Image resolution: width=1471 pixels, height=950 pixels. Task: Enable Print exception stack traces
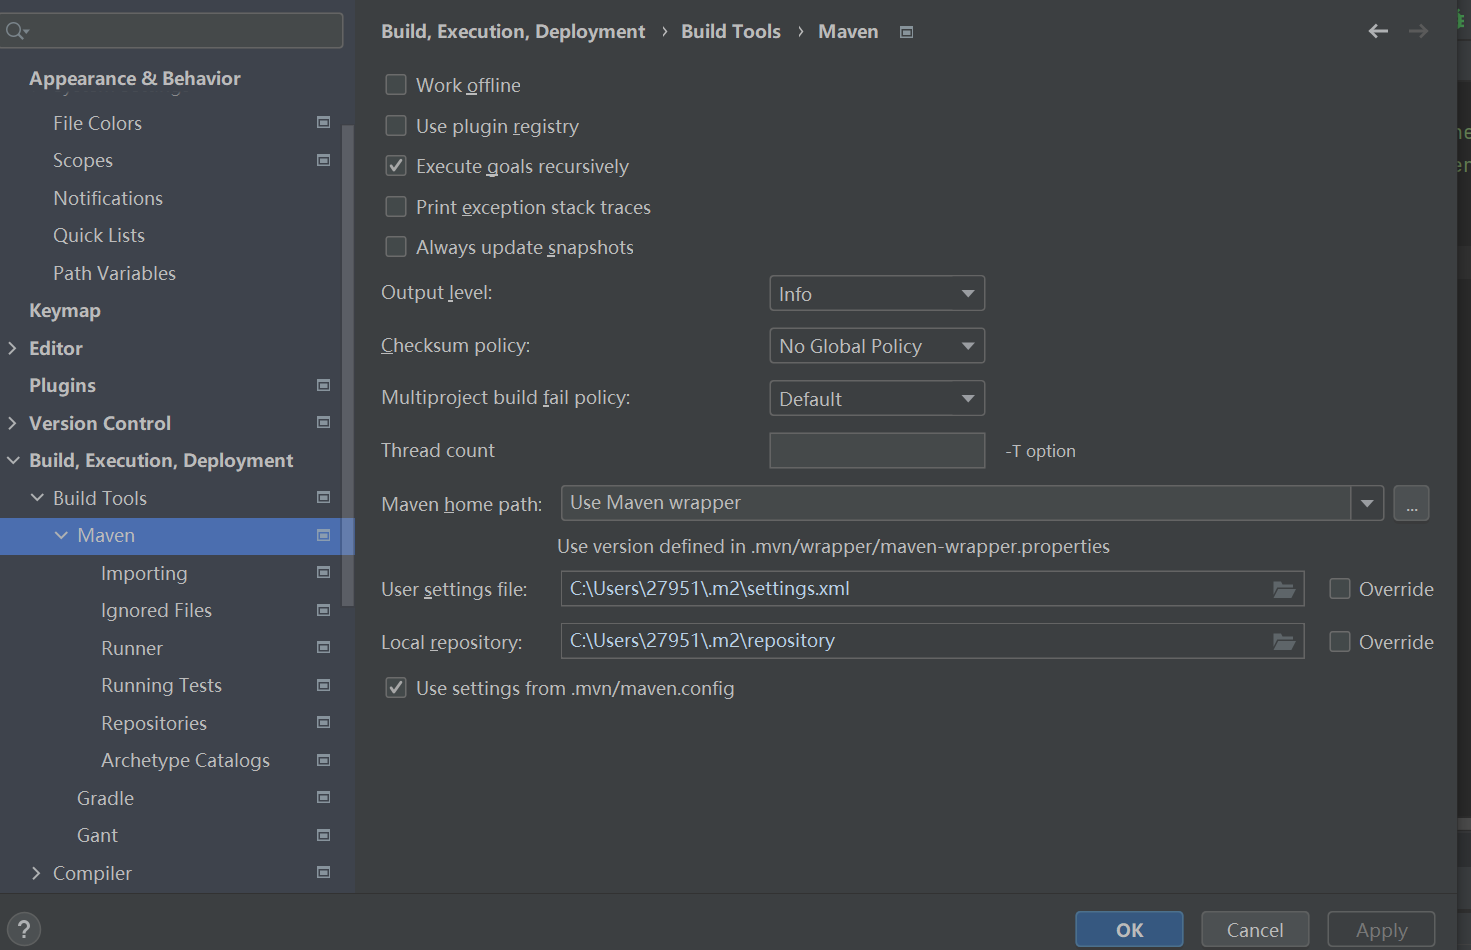click(x=396, y=207)
